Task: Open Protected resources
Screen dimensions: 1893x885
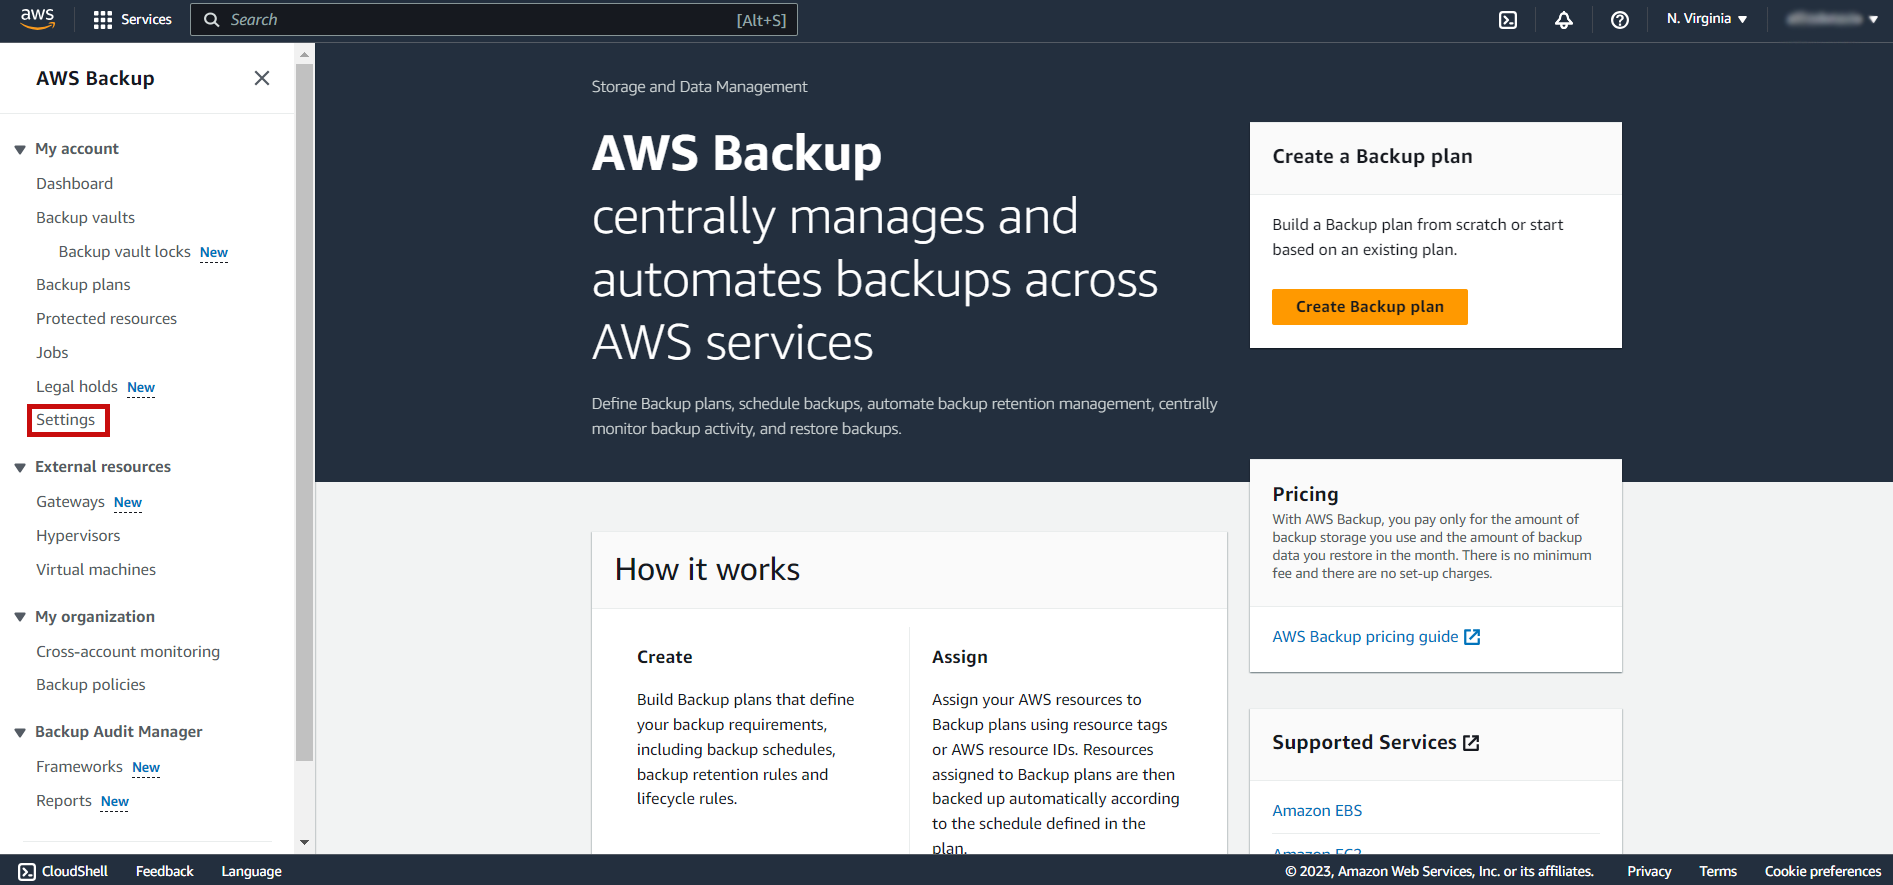Action: pos(107,319)
